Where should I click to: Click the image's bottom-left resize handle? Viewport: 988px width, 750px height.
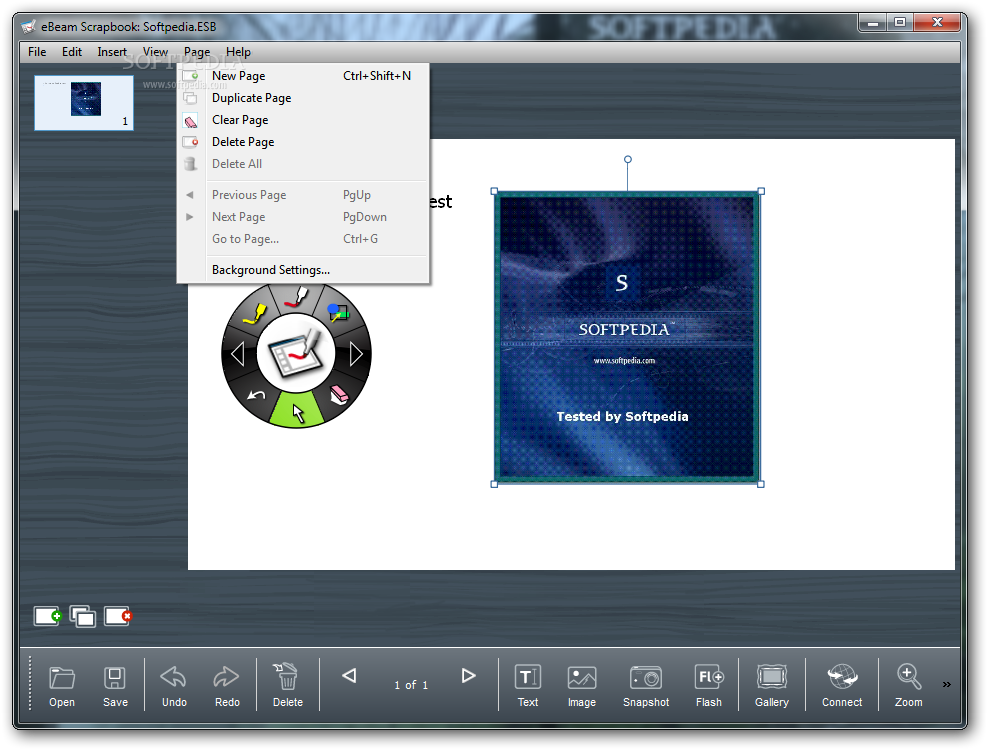(494, 484)
